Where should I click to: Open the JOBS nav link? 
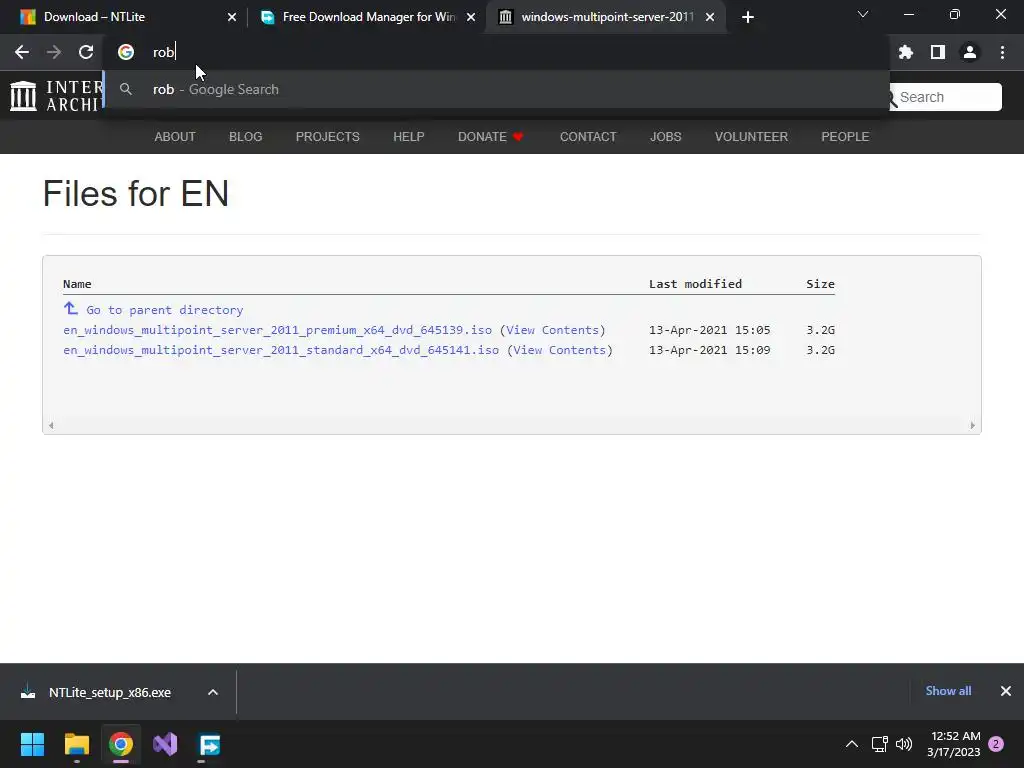click(665, 137)
